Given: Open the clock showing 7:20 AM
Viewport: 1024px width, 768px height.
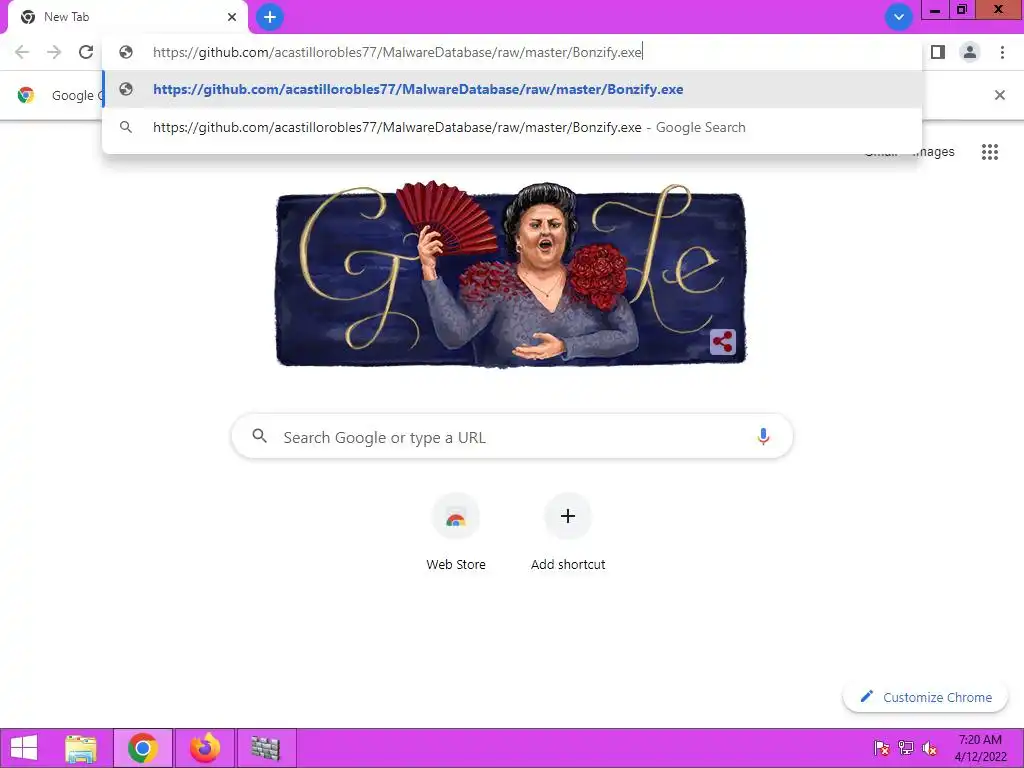Looking at the screenshot, I should (980, 748).
